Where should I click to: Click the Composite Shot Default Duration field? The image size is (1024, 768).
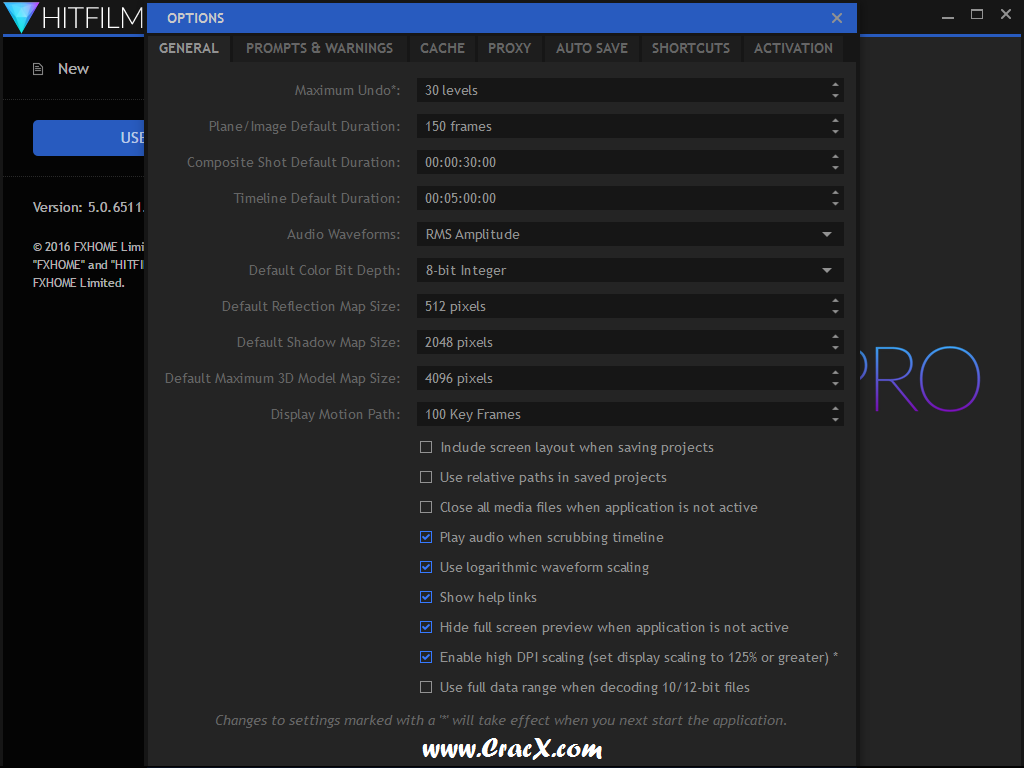point(620,162)
